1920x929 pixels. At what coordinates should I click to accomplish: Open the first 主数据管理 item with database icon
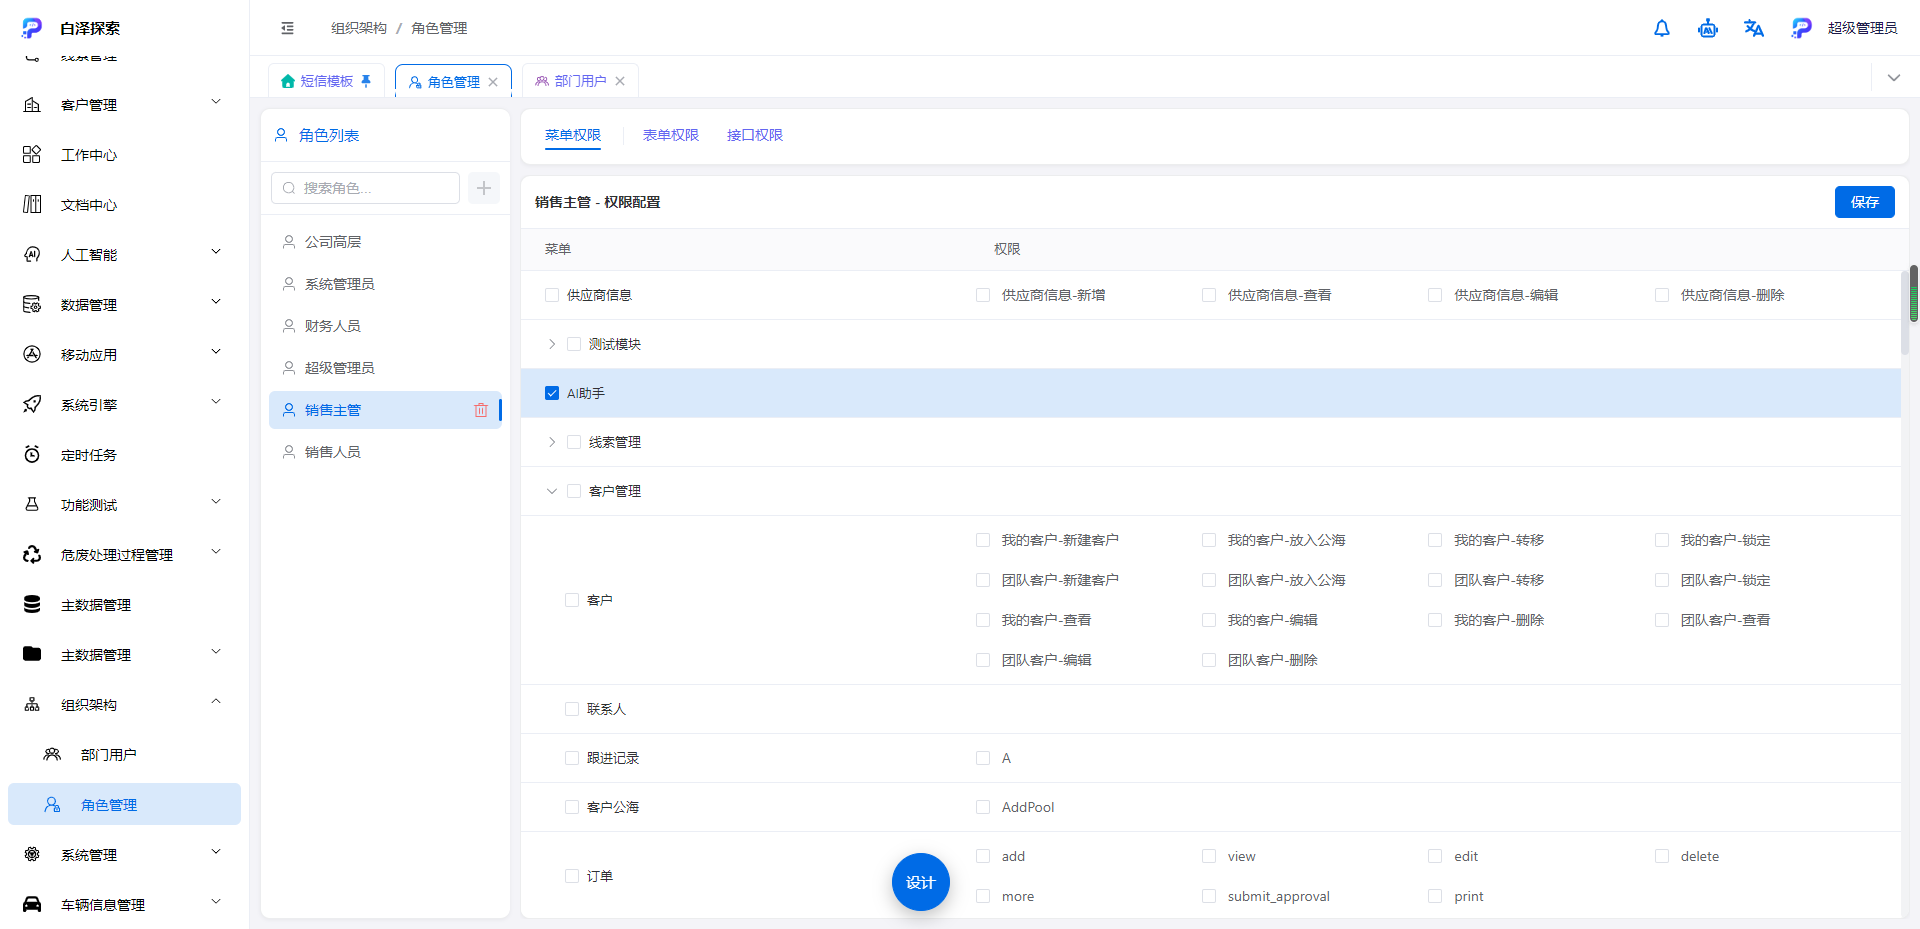pyautogui.click(x=124, y=605)
